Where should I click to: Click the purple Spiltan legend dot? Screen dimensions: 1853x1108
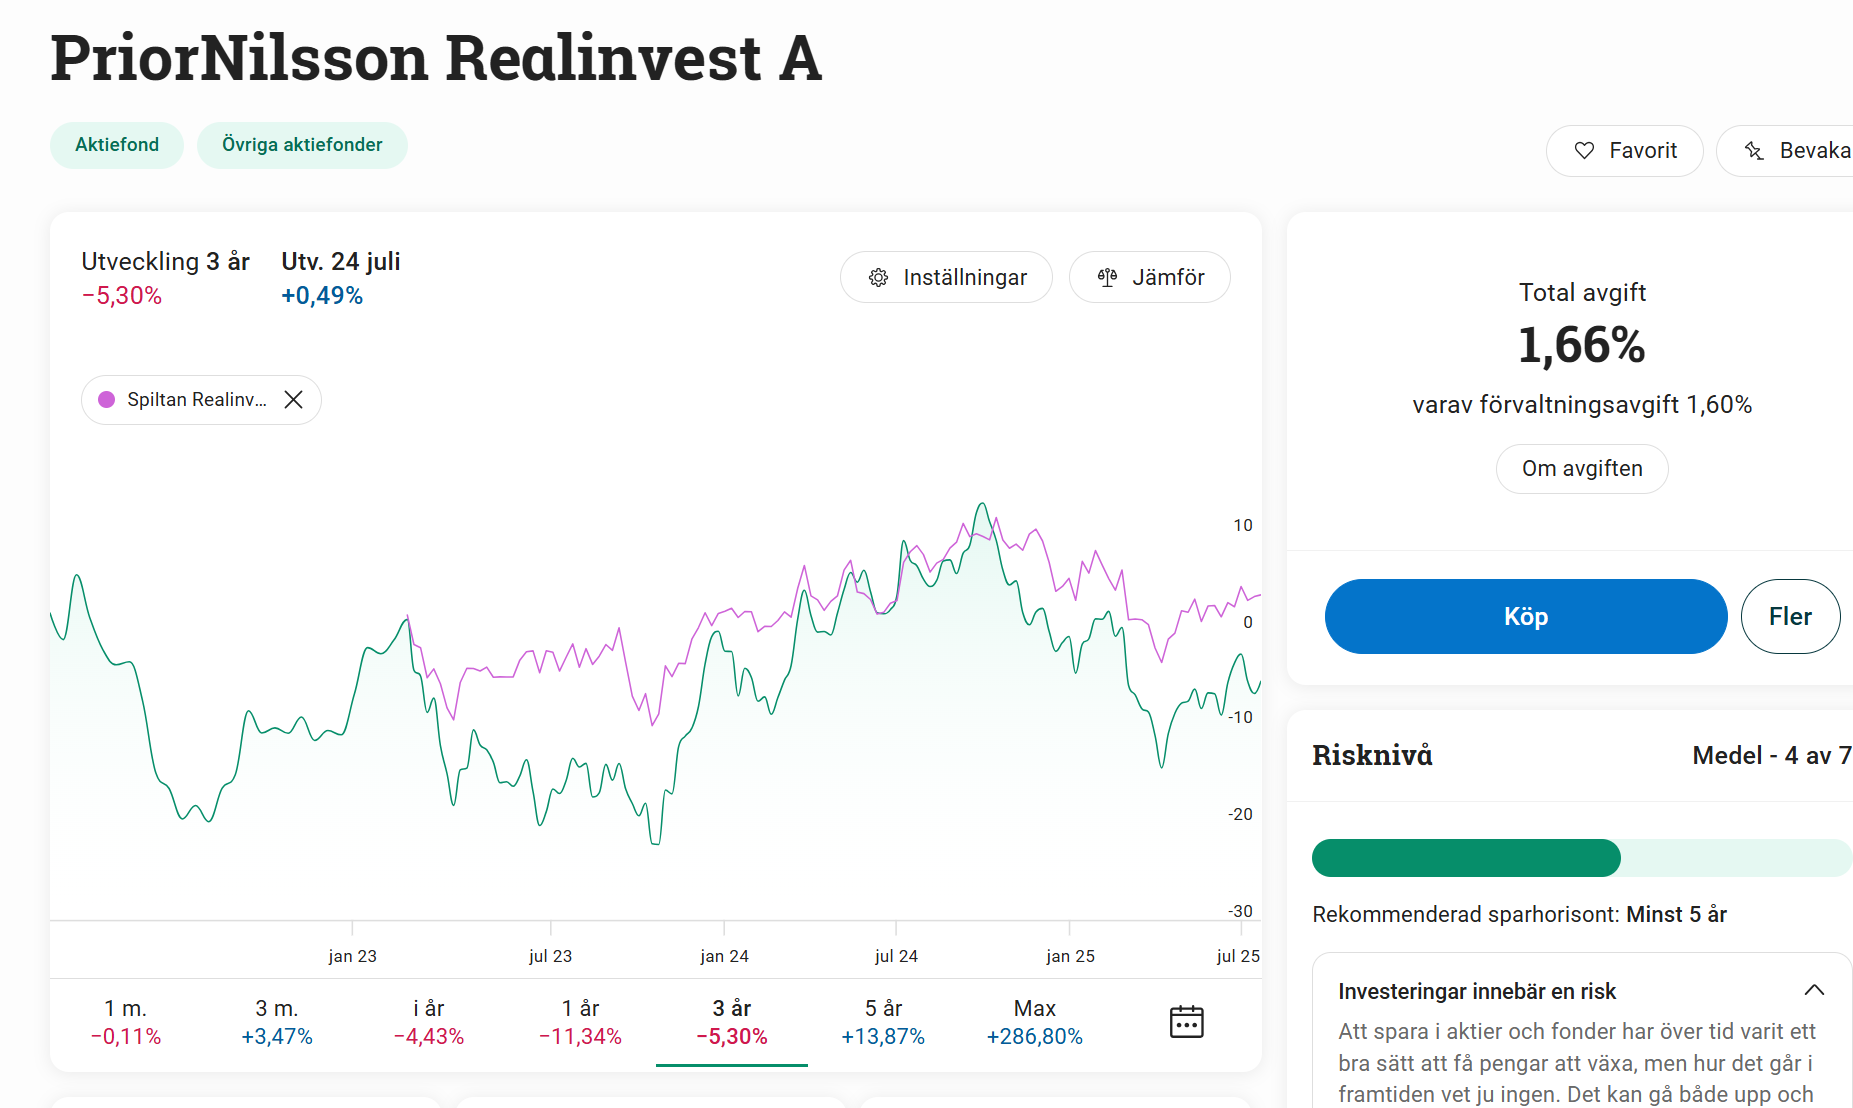pyautogui.click(x=107, y=400)
